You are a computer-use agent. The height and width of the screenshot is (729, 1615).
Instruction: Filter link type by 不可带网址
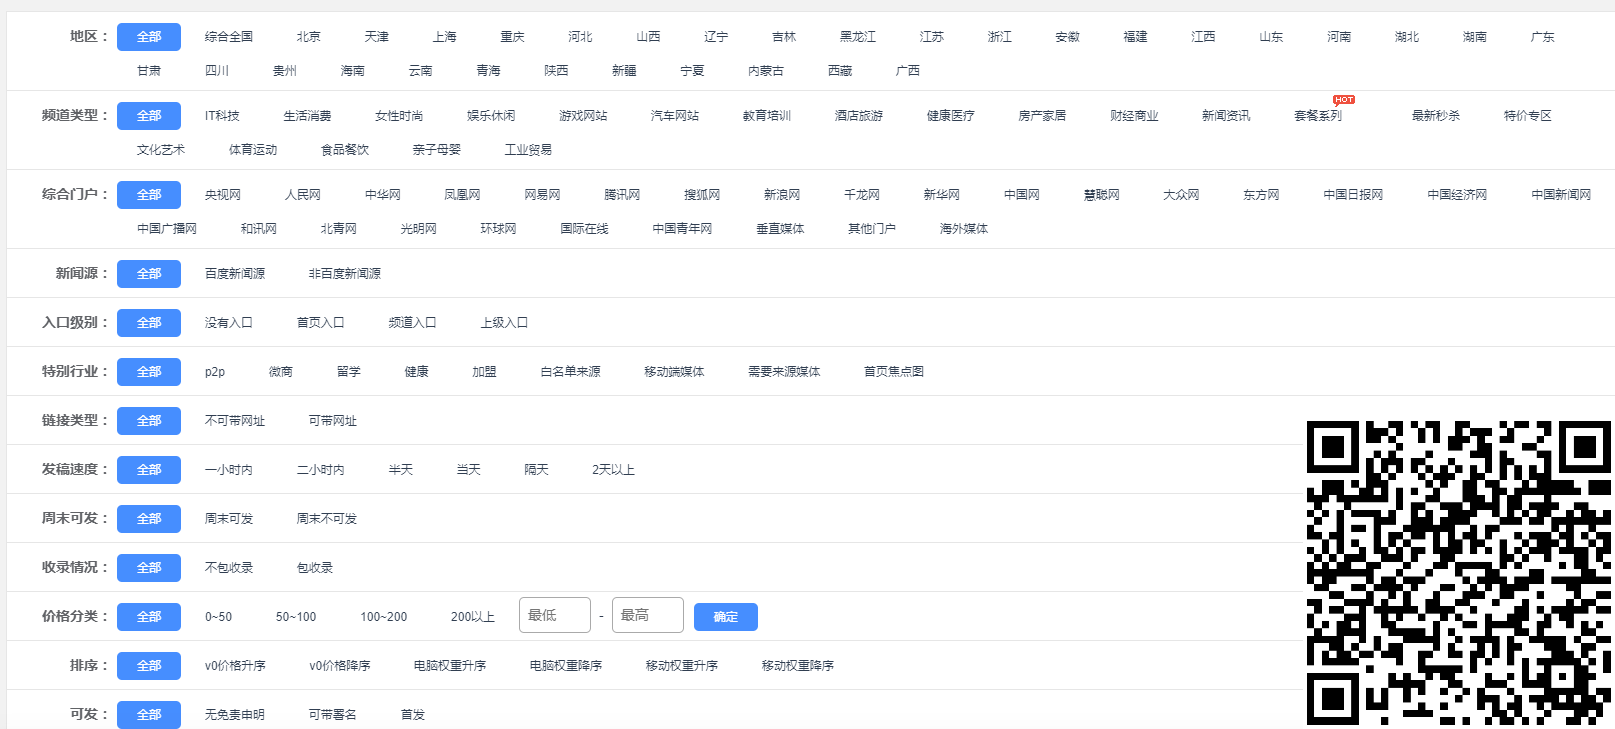[235, 421]
